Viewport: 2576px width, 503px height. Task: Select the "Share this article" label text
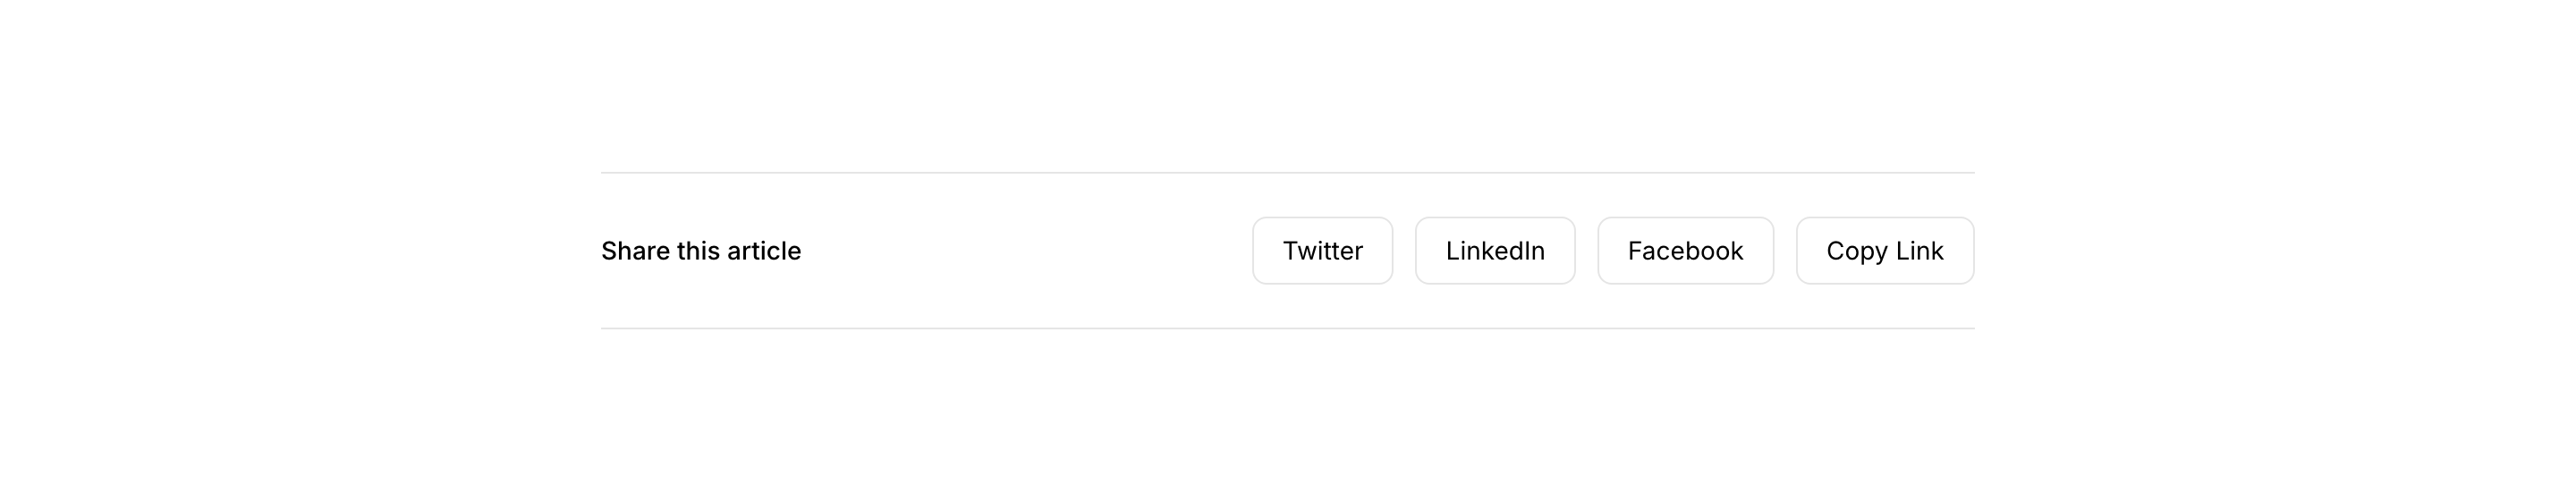pyautogui.click(x=701, y=251)
